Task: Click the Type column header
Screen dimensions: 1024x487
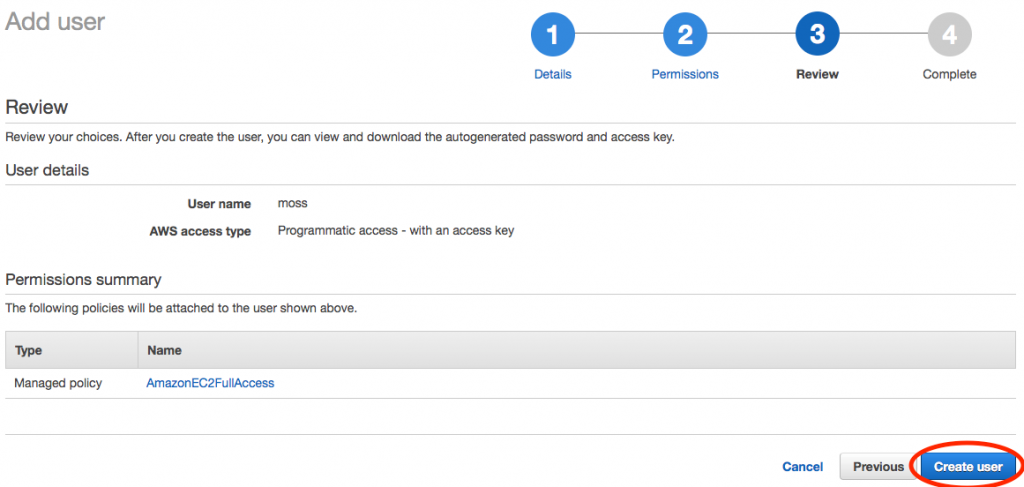Action: [28, 351]
